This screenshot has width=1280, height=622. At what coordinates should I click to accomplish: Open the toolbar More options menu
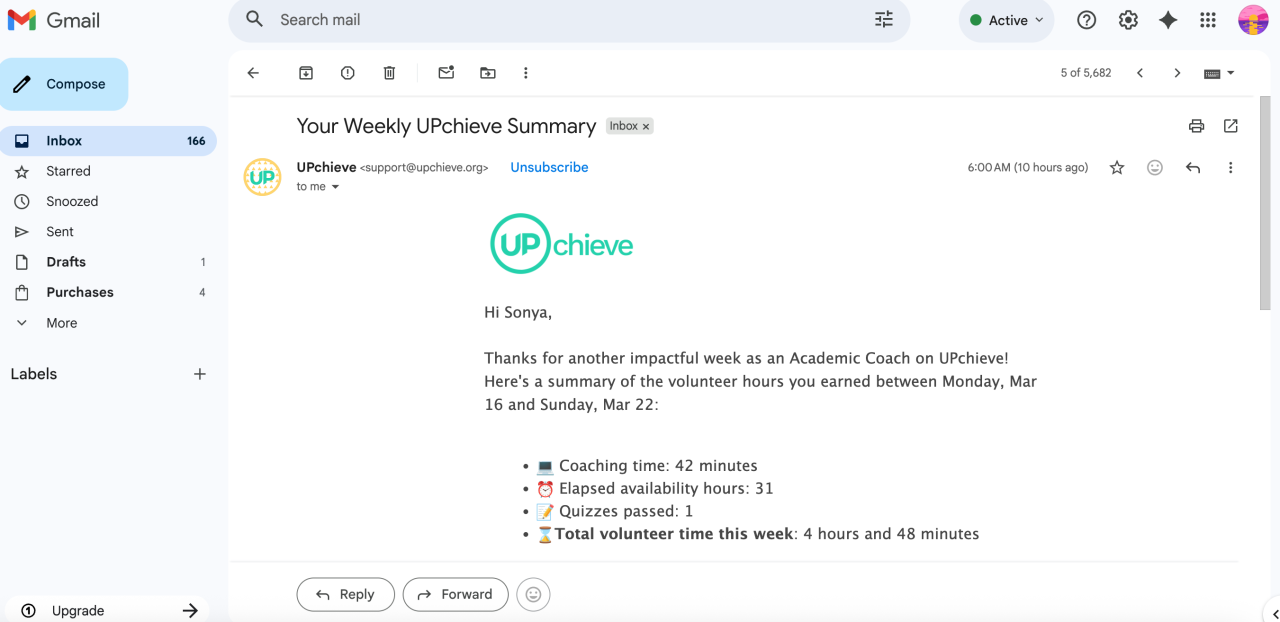click(525, 73)
